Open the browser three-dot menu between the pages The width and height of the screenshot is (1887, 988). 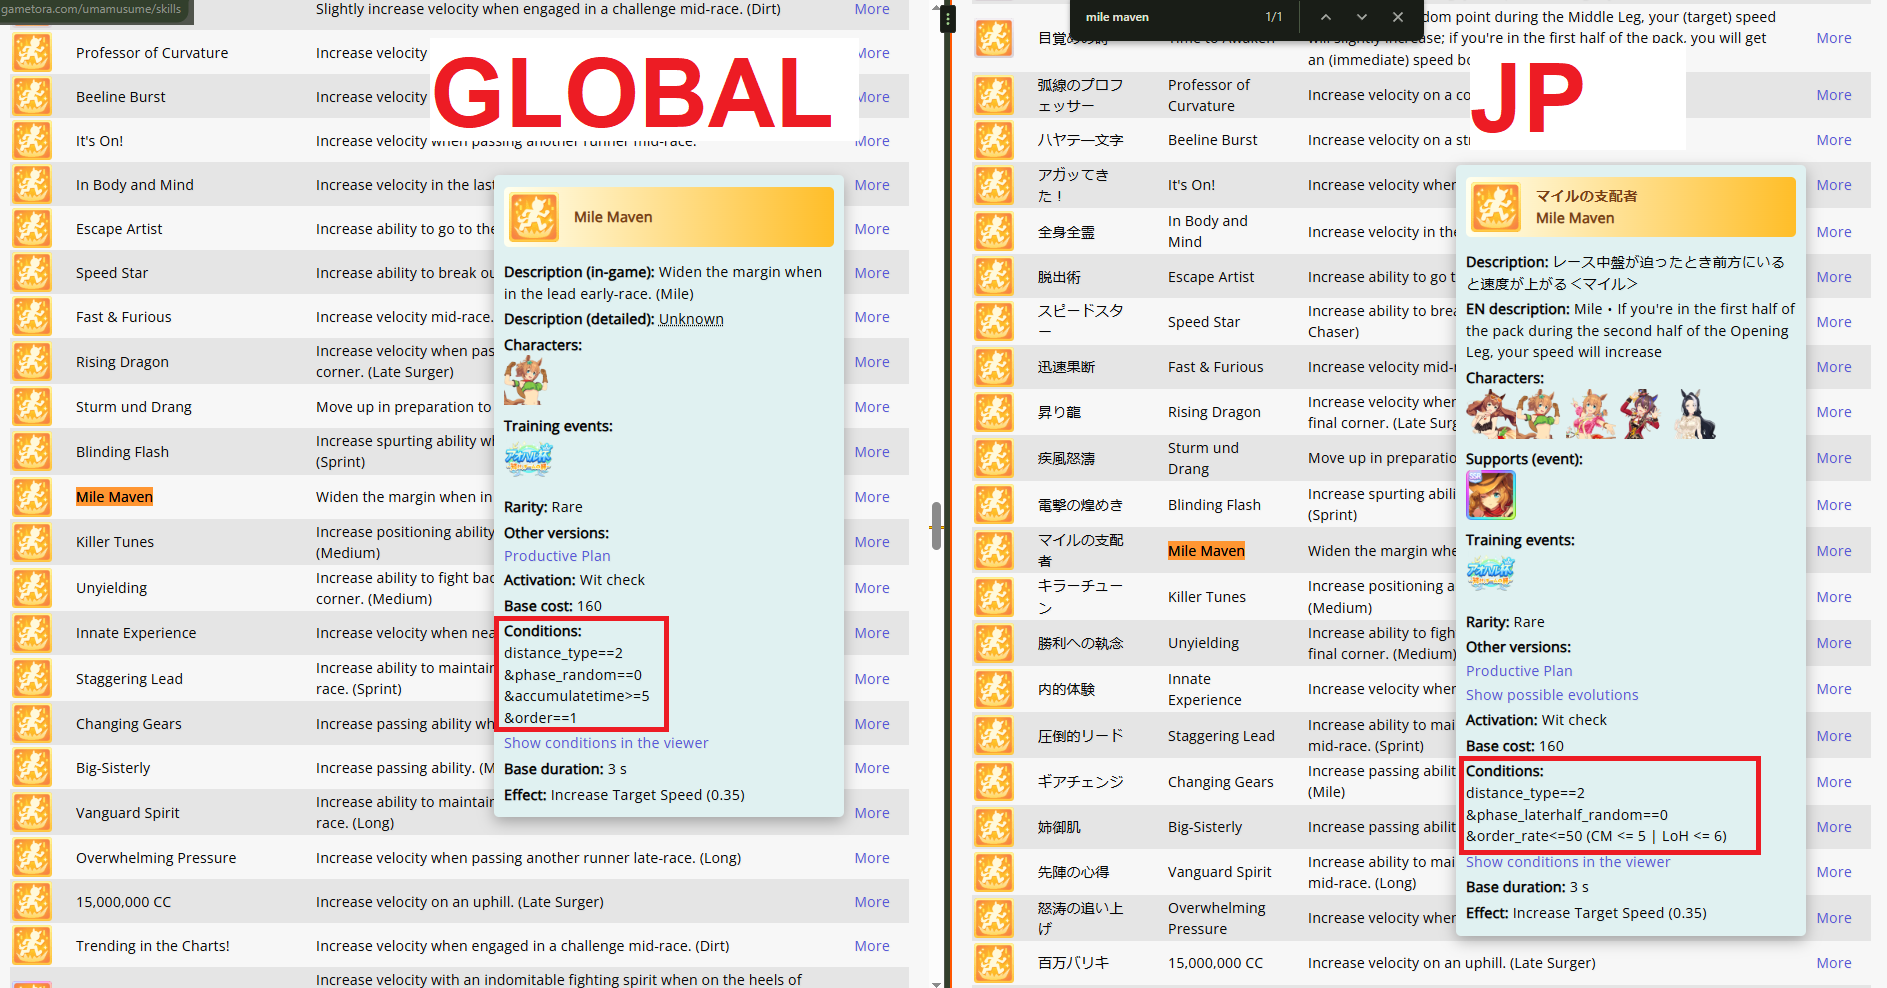pos(948,18)
